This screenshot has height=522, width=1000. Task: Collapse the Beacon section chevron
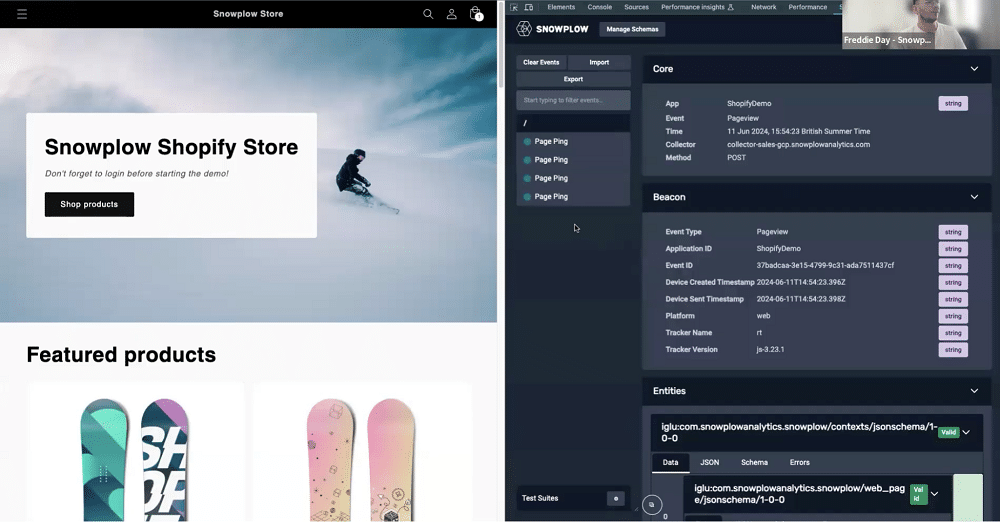[x=974, y=197]
